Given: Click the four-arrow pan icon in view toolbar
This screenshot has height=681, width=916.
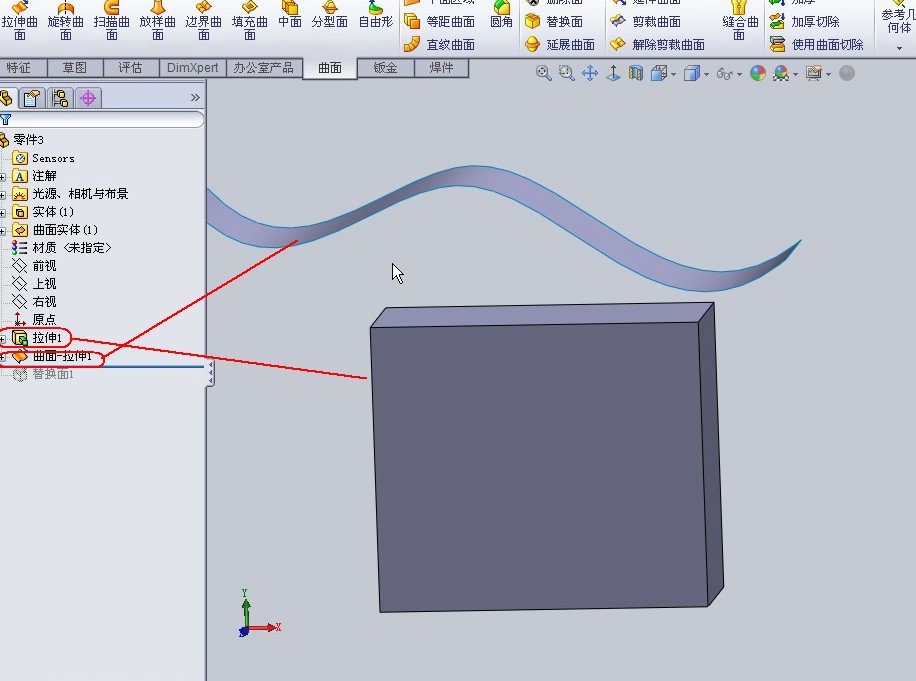Looking at the screenshot, I should 590,73.
